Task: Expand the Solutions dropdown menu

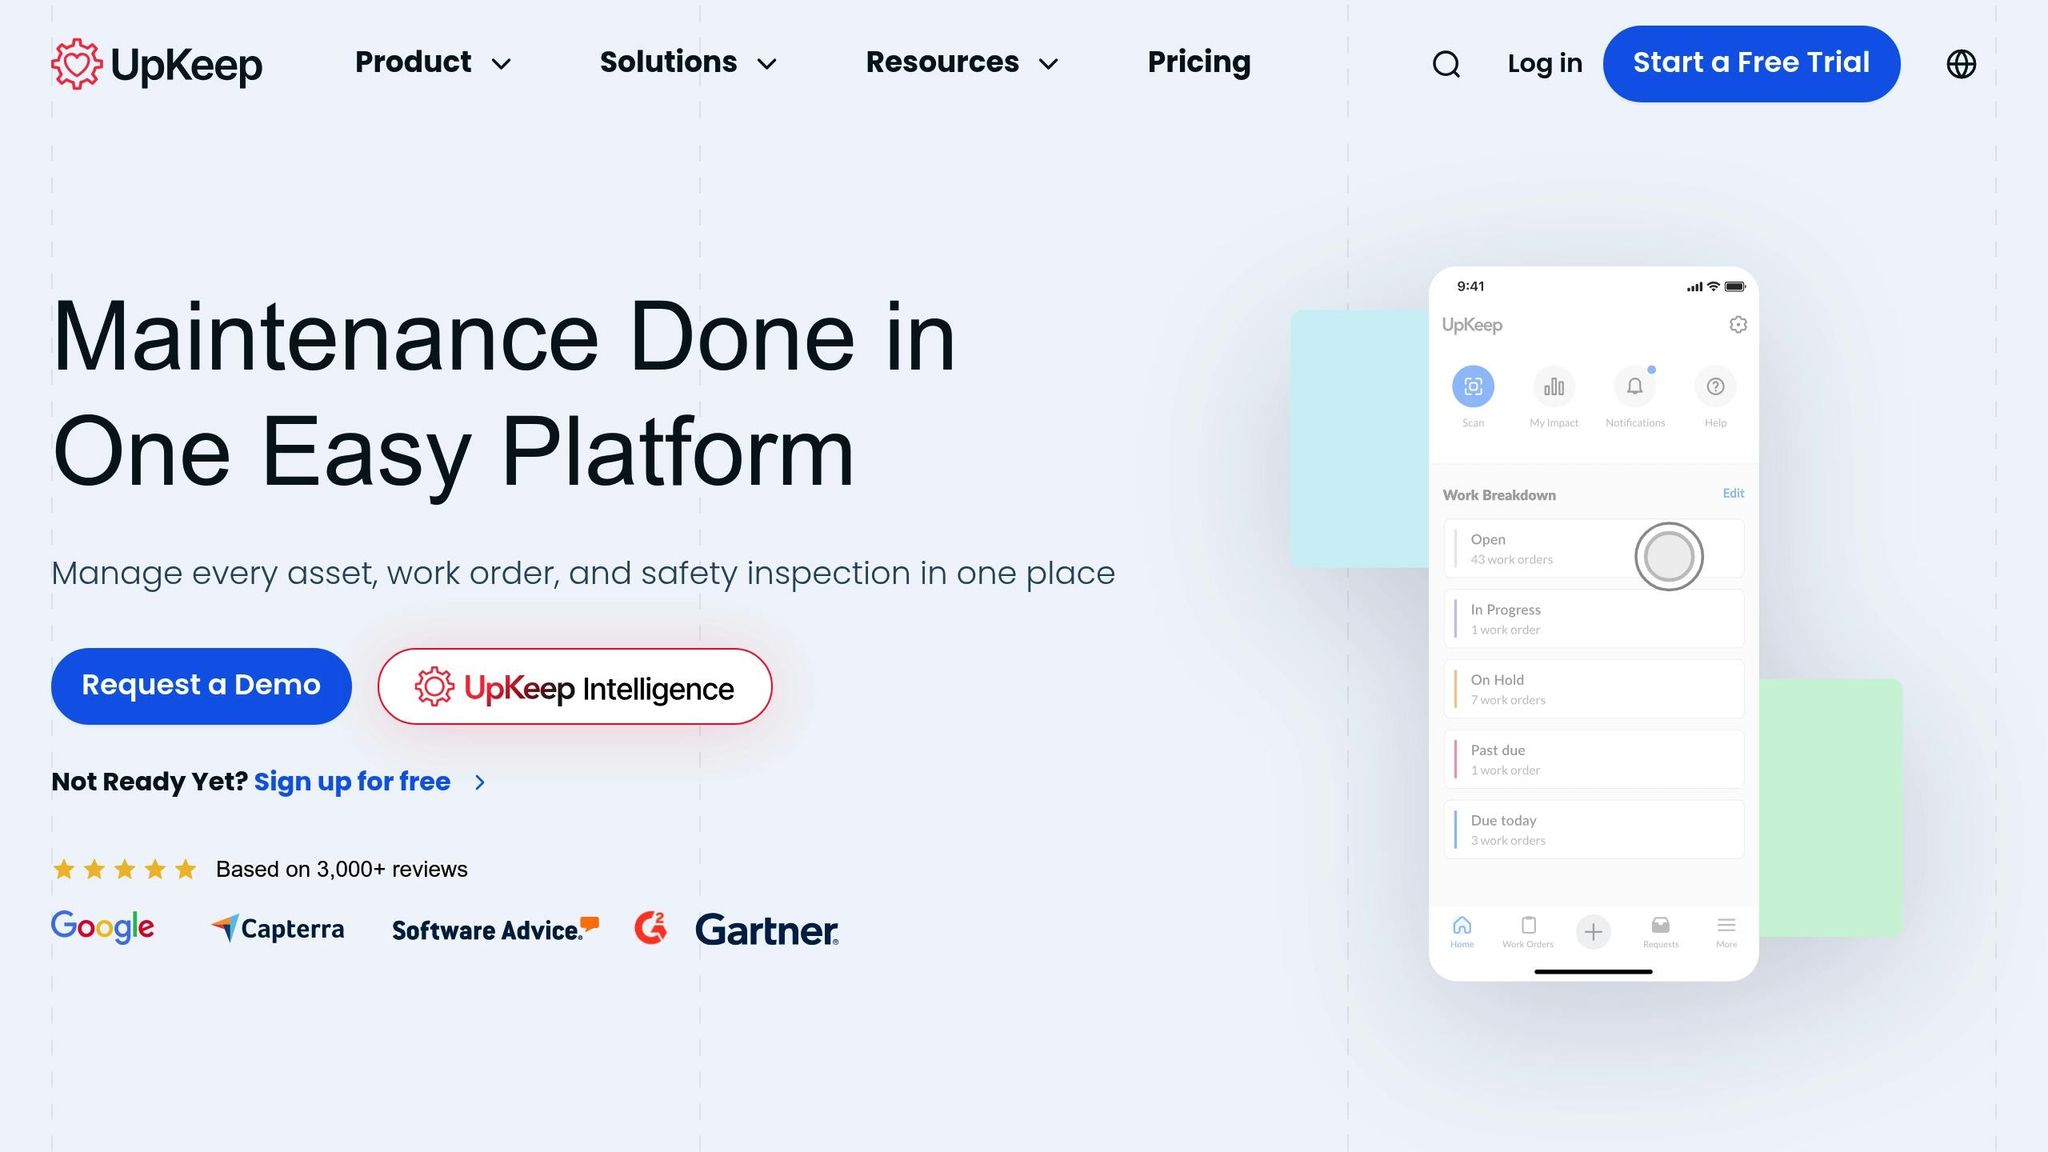Action: click(x=688, y=63)
